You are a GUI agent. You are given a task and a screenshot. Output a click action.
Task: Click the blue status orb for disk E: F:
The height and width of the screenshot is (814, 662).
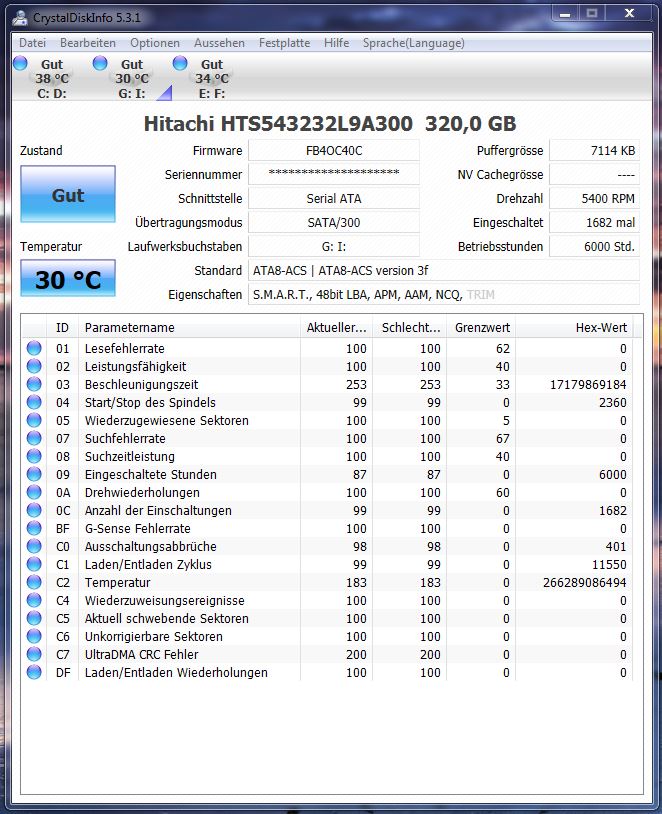click(x=180, y=63)
